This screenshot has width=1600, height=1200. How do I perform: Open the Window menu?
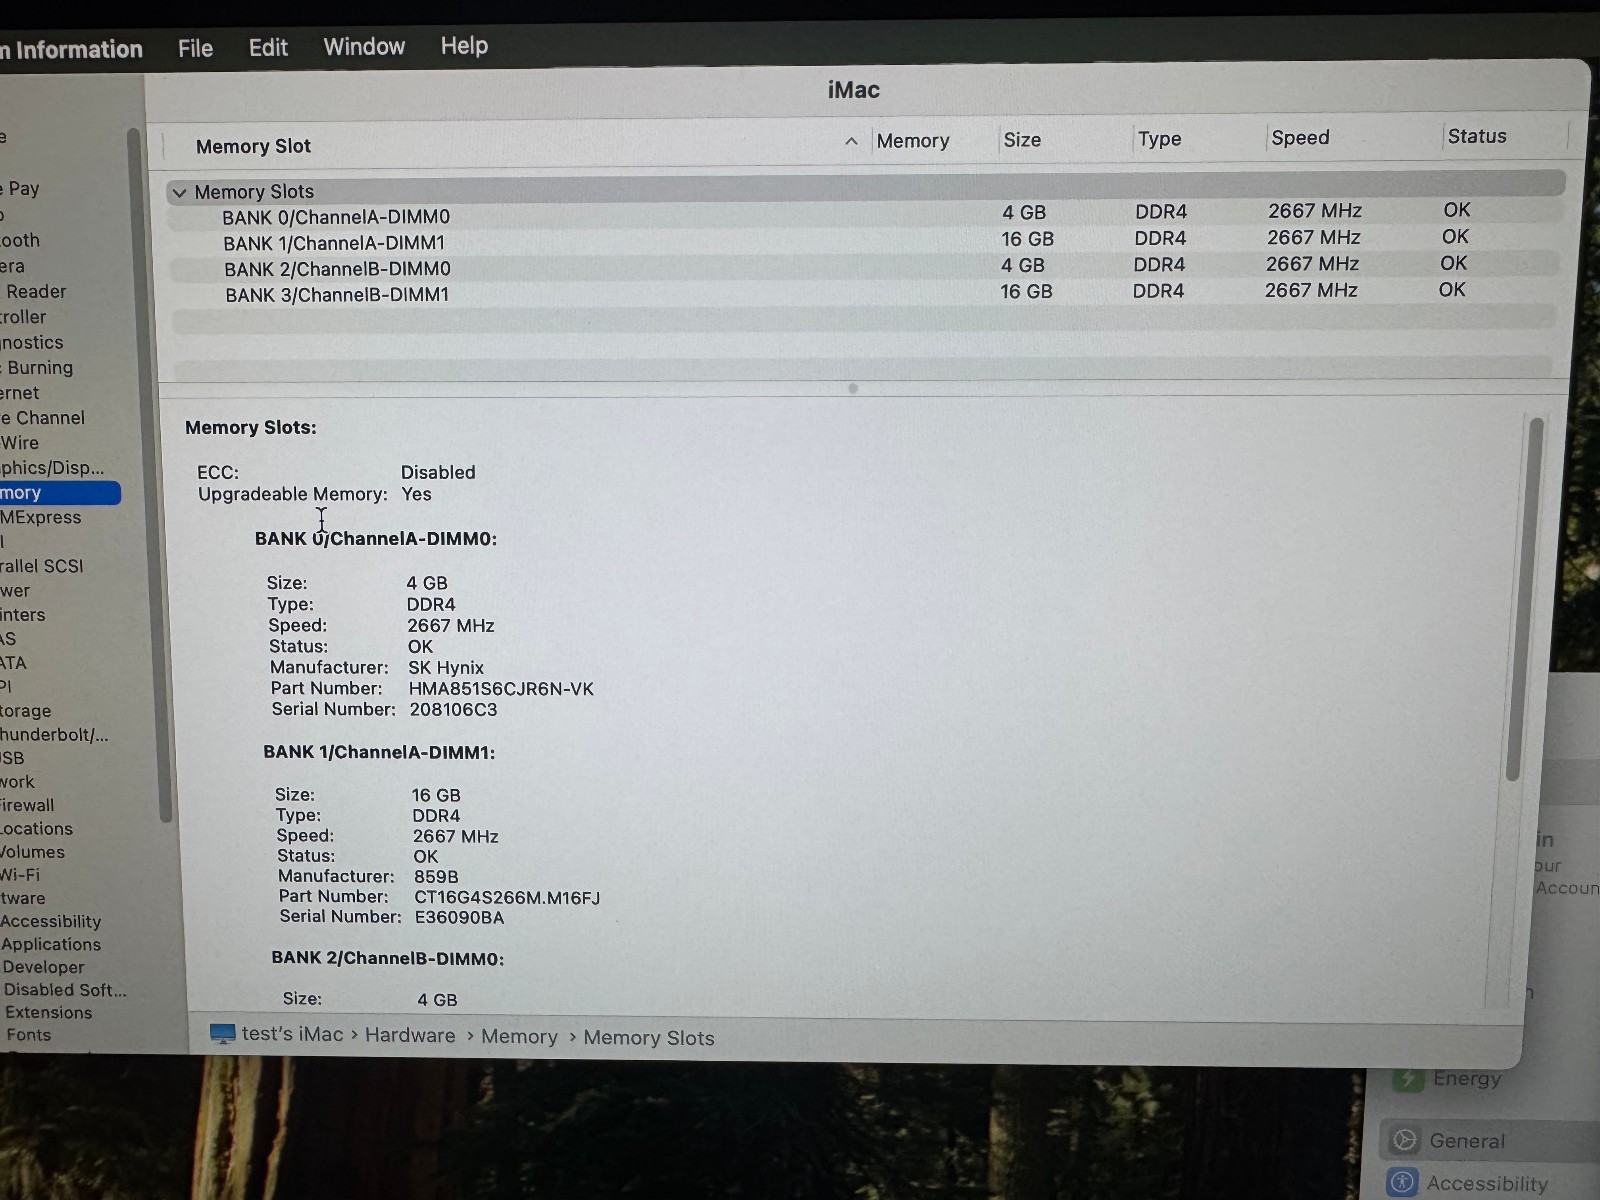pos(364,47)
